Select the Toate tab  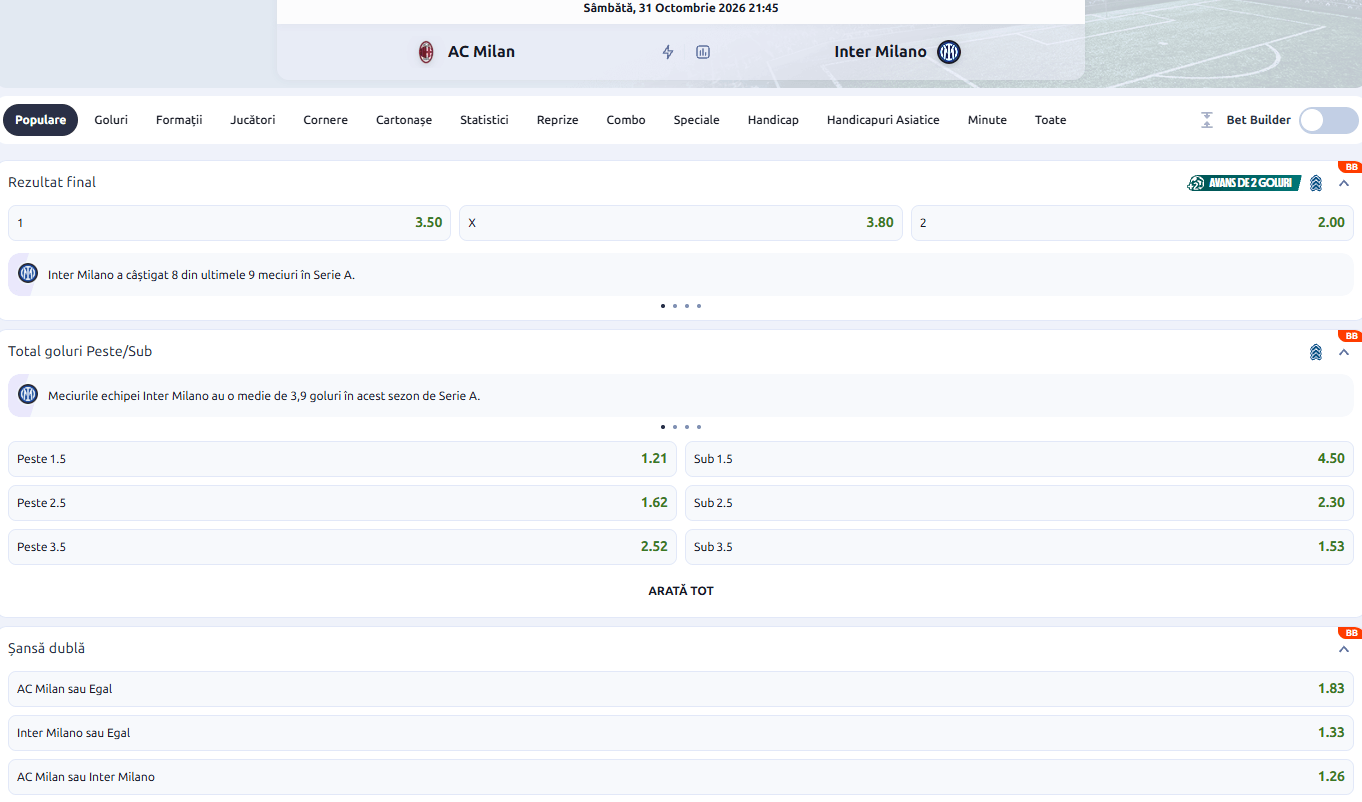(1050, 120)
